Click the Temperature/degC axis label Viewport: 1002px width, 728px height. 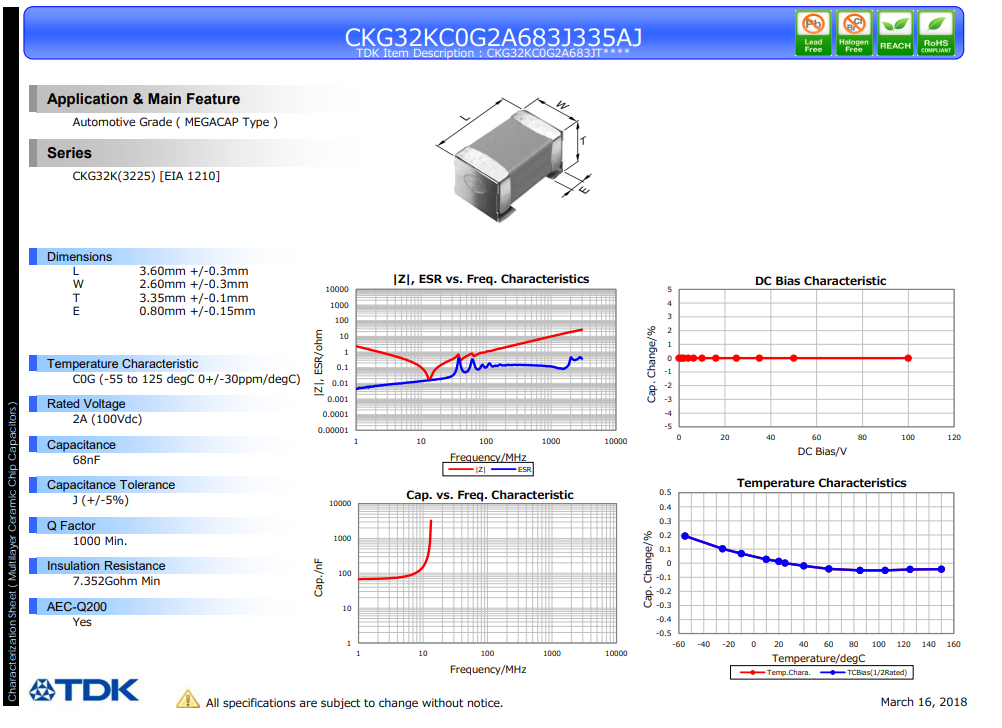click(x=819, y=658)
